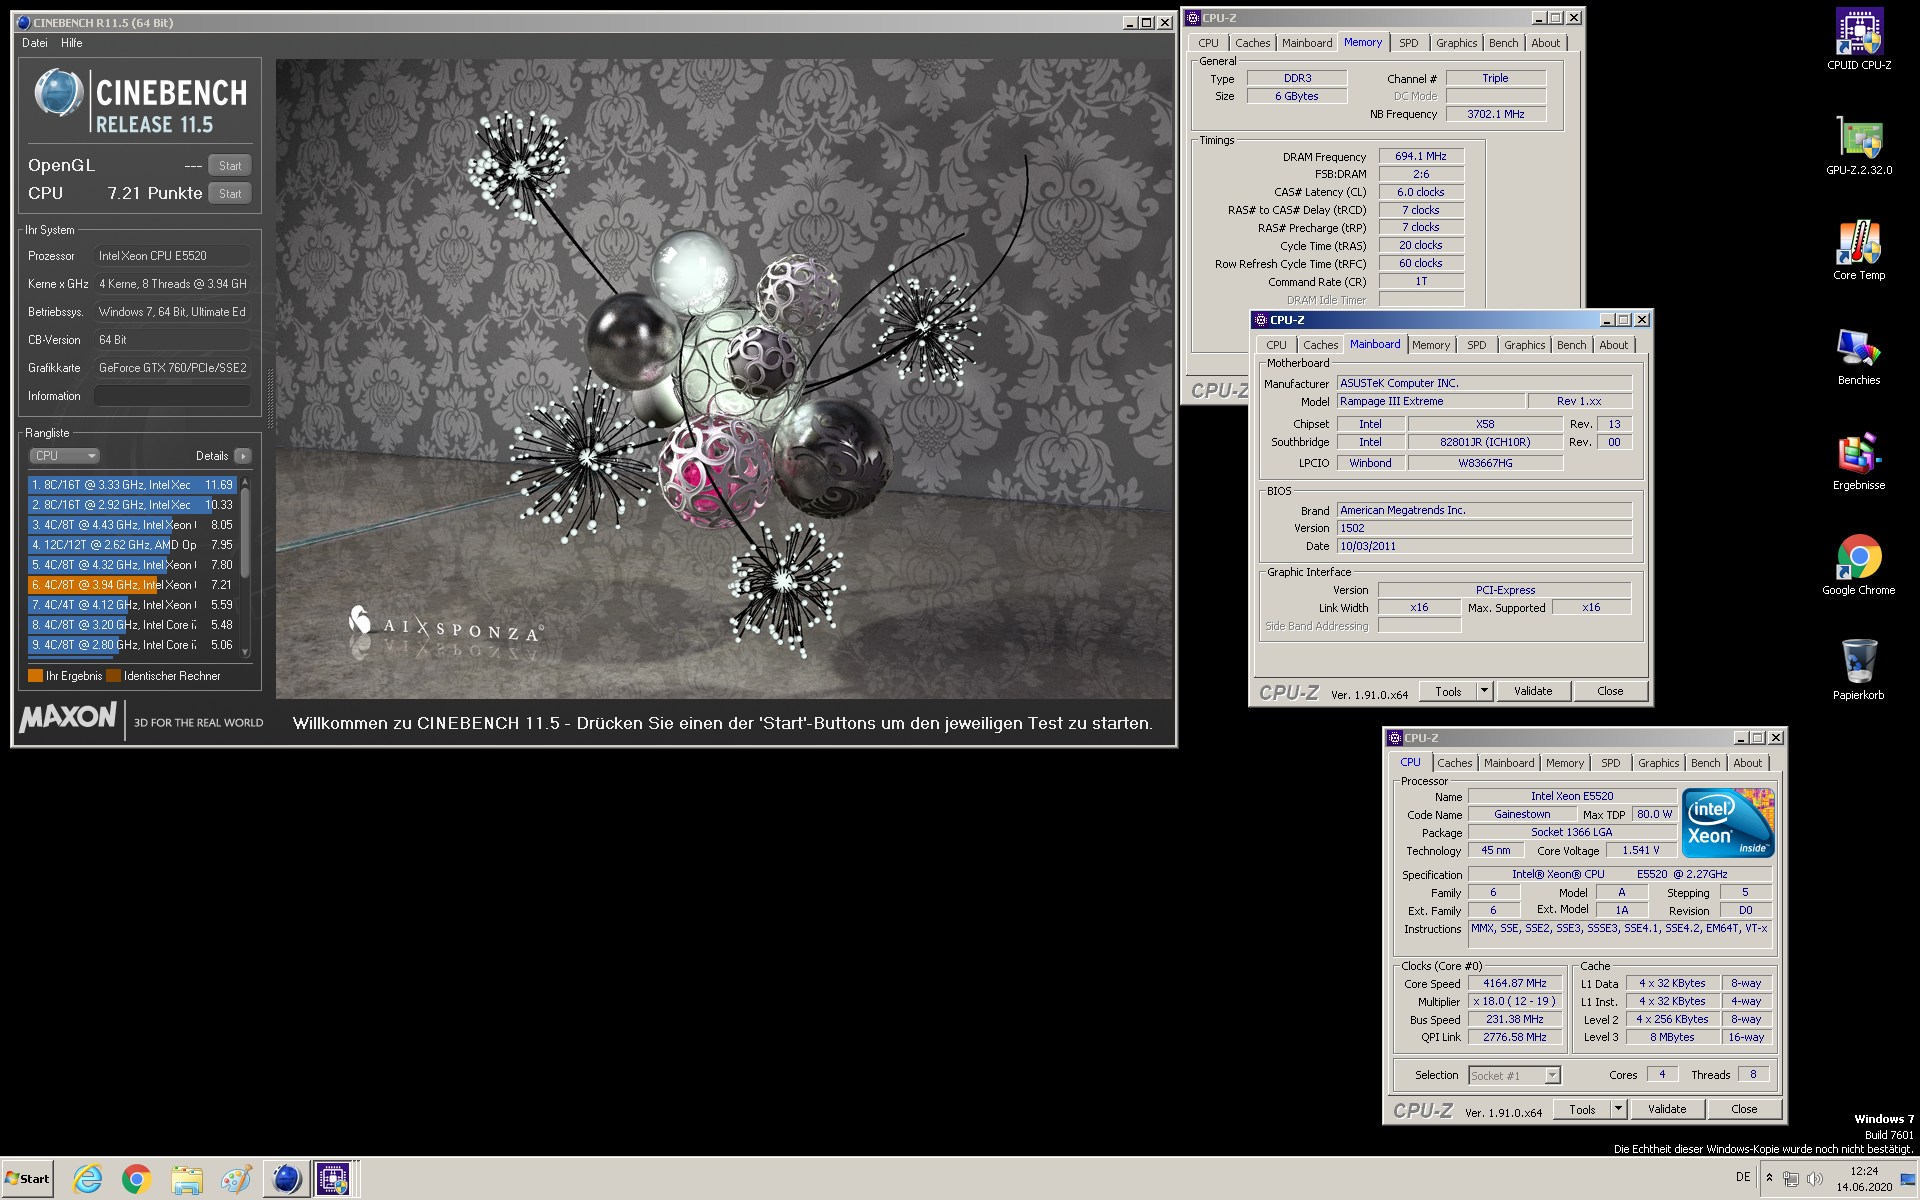Click Close in CPU tab CPU-Z window

[x=1744, y=1109]
